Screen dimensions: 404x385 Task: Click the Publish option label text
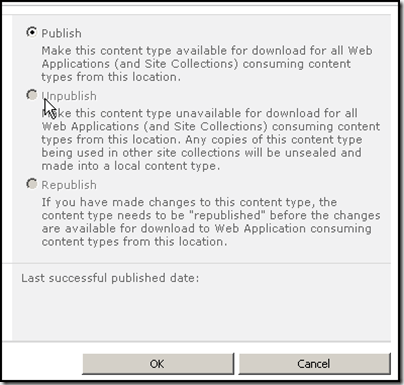tap(61, 33)
